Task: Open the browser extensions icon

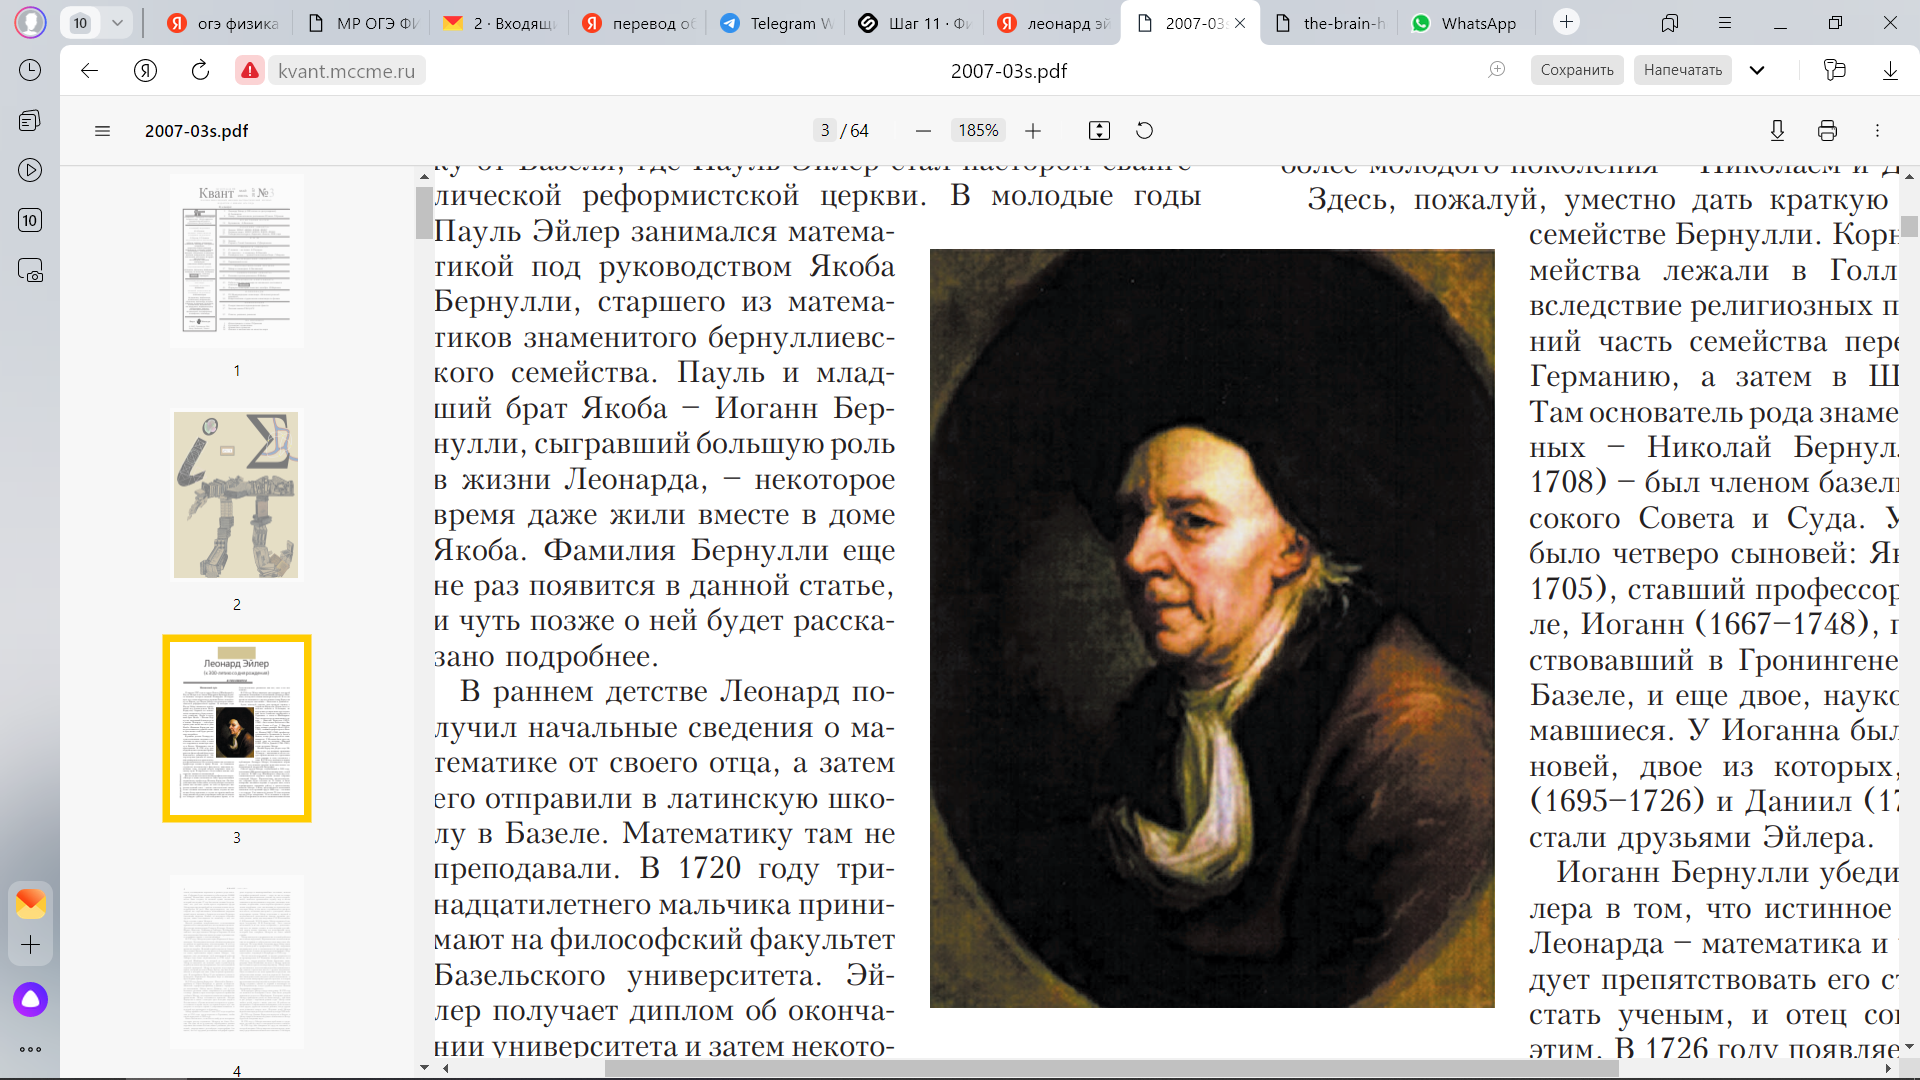Action: point(1834,70)
